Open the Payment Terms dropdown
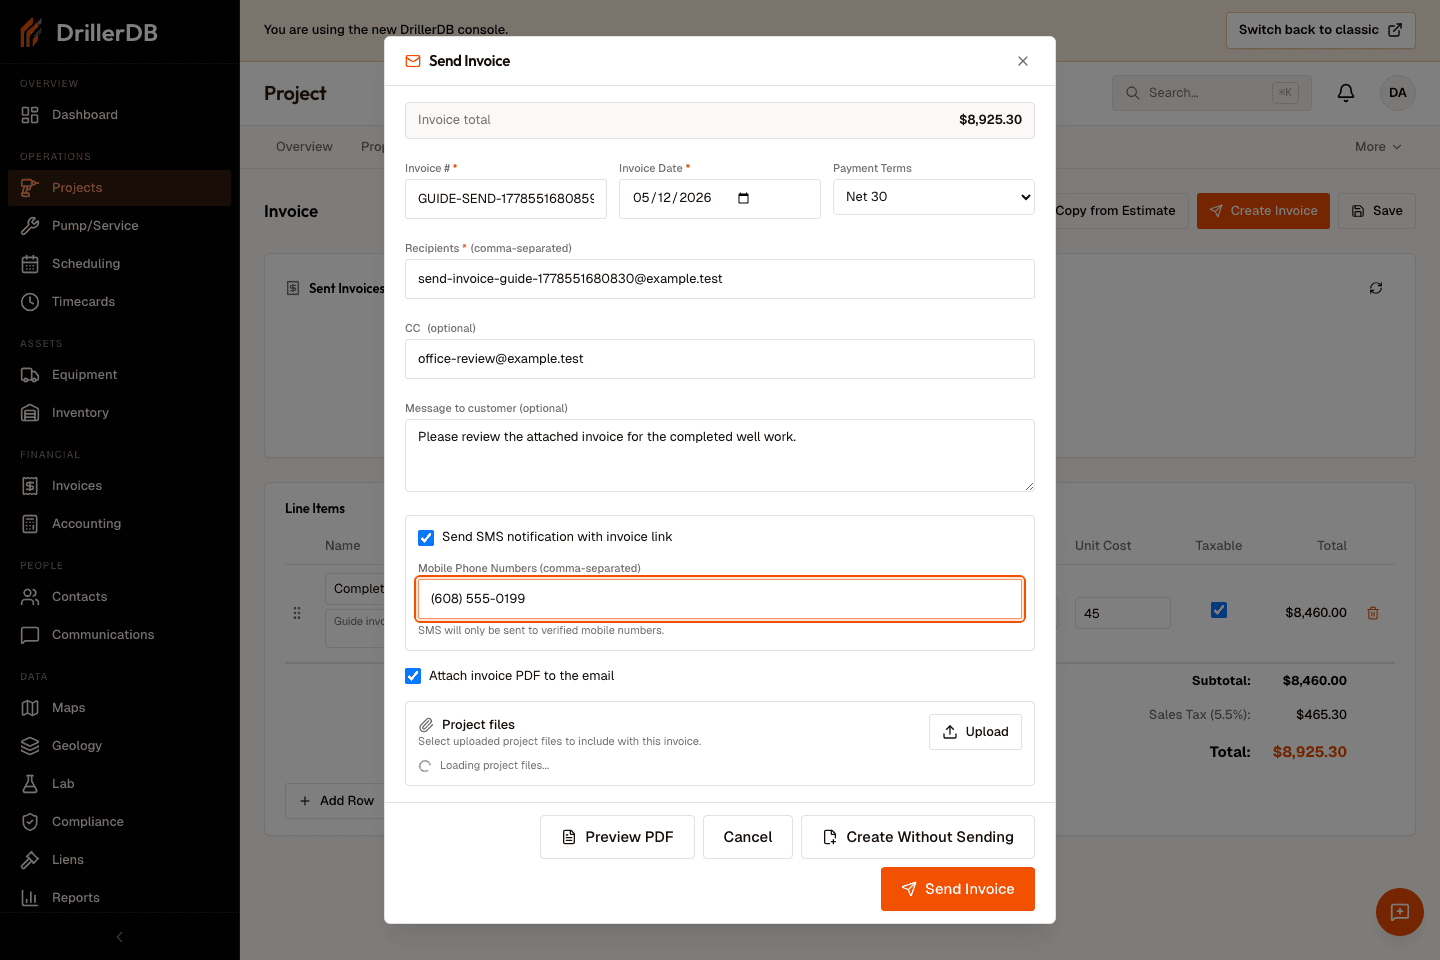The height and width of the screenshot is (960, 1440). (x=934, y=197)
